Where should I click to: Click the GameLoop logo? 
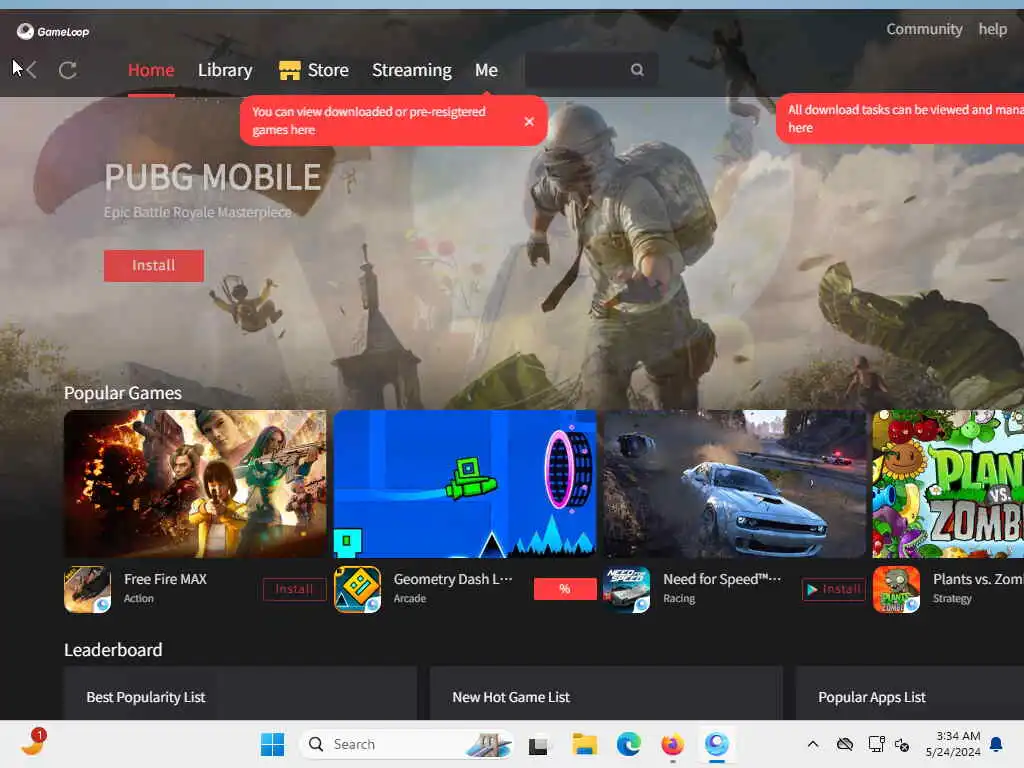[x=53, y=31]
